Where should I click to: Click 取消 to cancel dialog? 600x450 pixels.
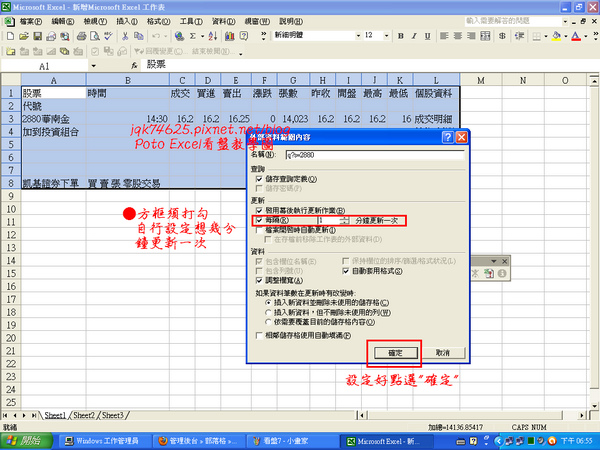pos(443,353)
